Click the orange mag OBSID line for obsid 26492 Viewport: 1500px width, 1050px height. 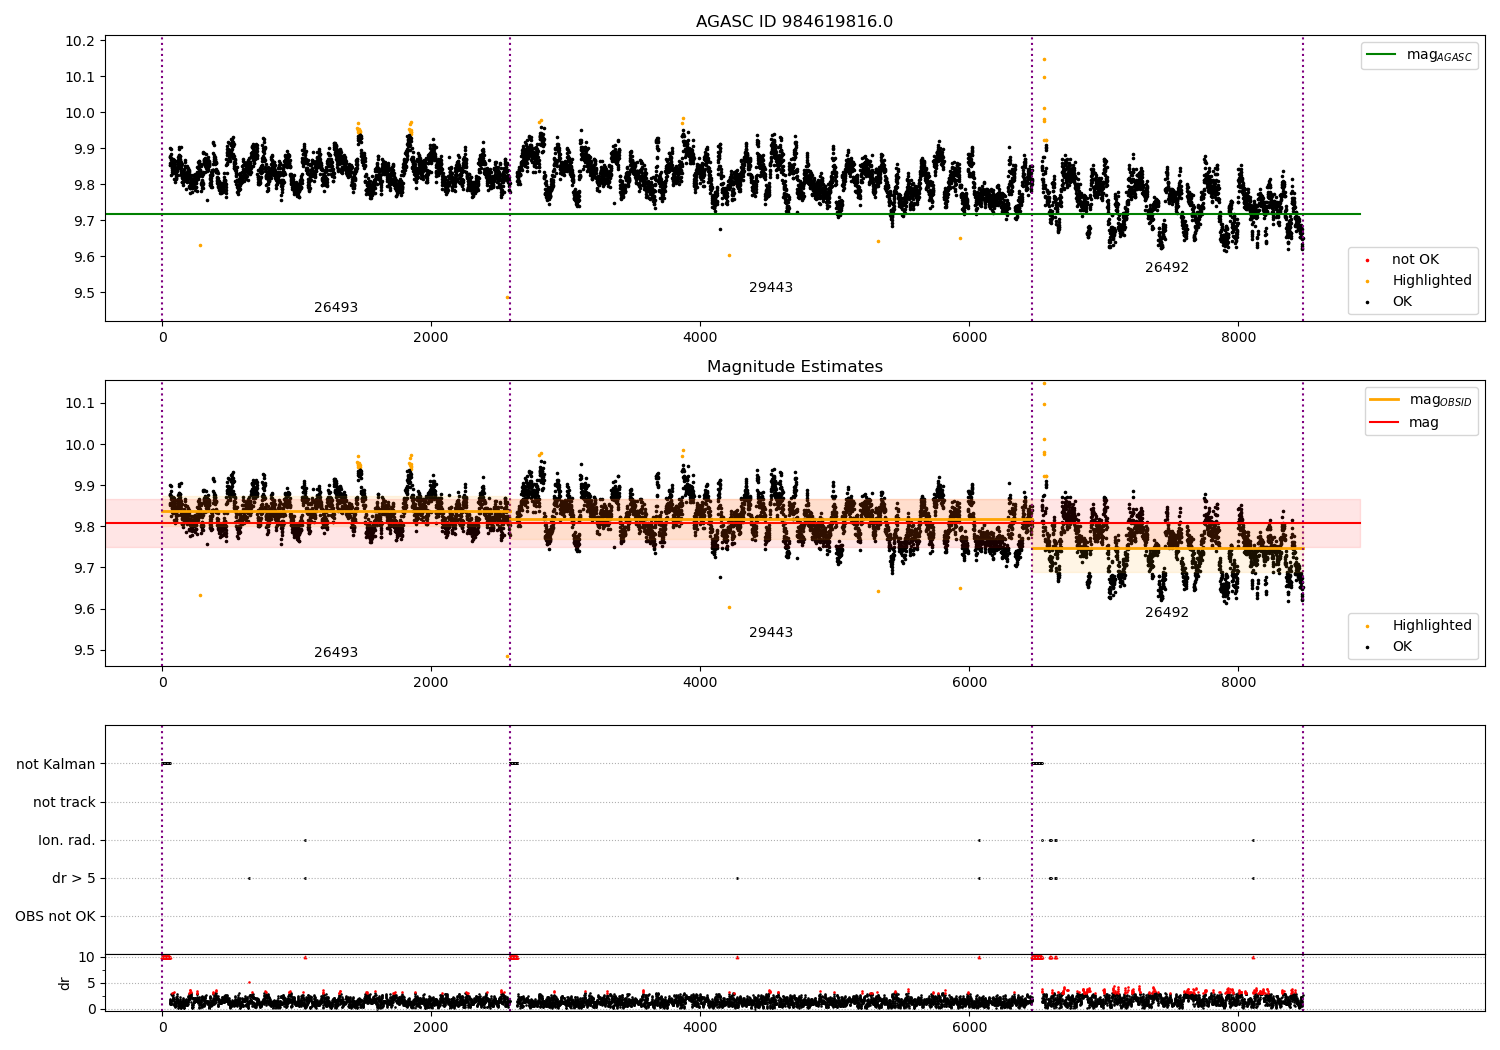1167,548
